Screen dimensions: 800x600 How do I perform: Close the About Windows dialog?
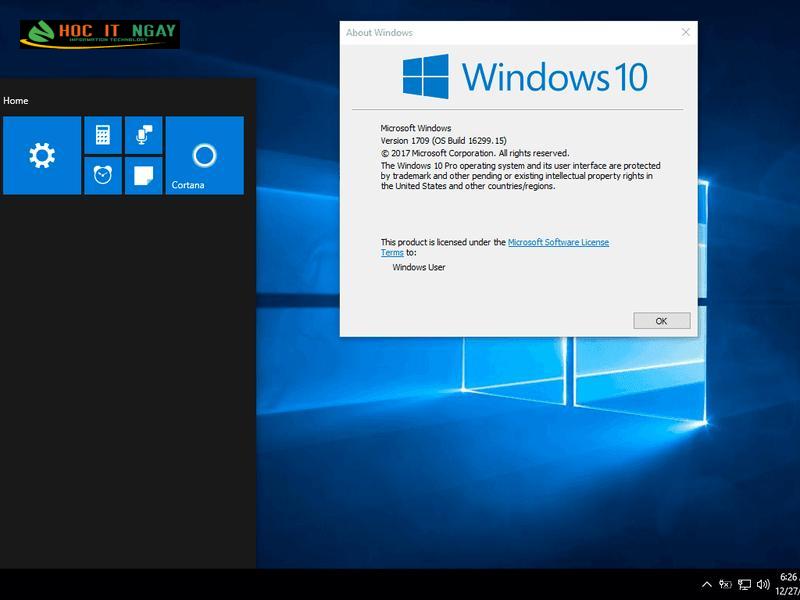(x=686, y=33)
